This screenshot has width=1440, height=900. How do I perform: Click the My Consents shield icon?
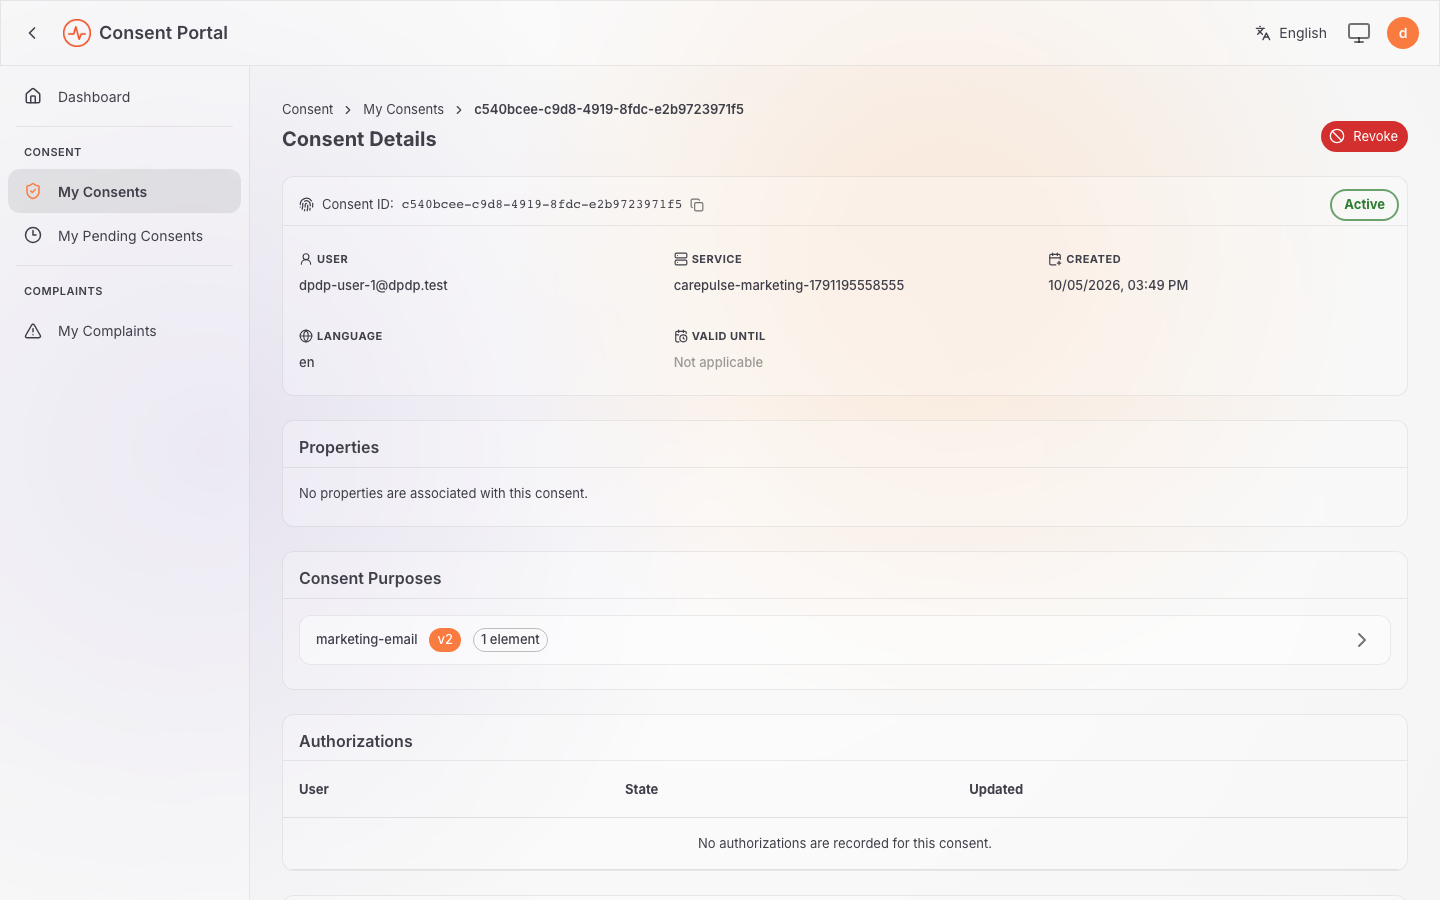pos(33,191)
